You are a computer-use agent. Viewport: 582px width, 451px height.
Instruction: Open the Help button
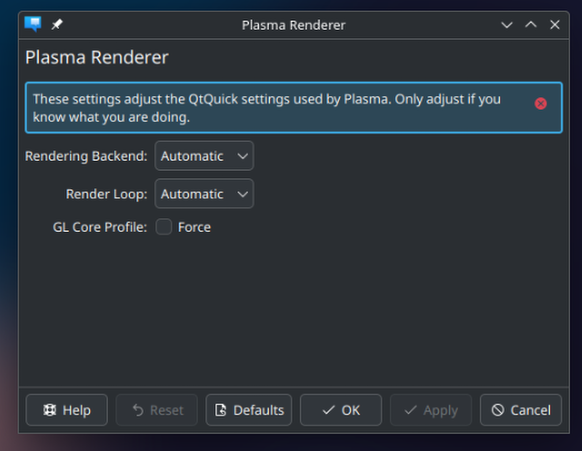67,410
